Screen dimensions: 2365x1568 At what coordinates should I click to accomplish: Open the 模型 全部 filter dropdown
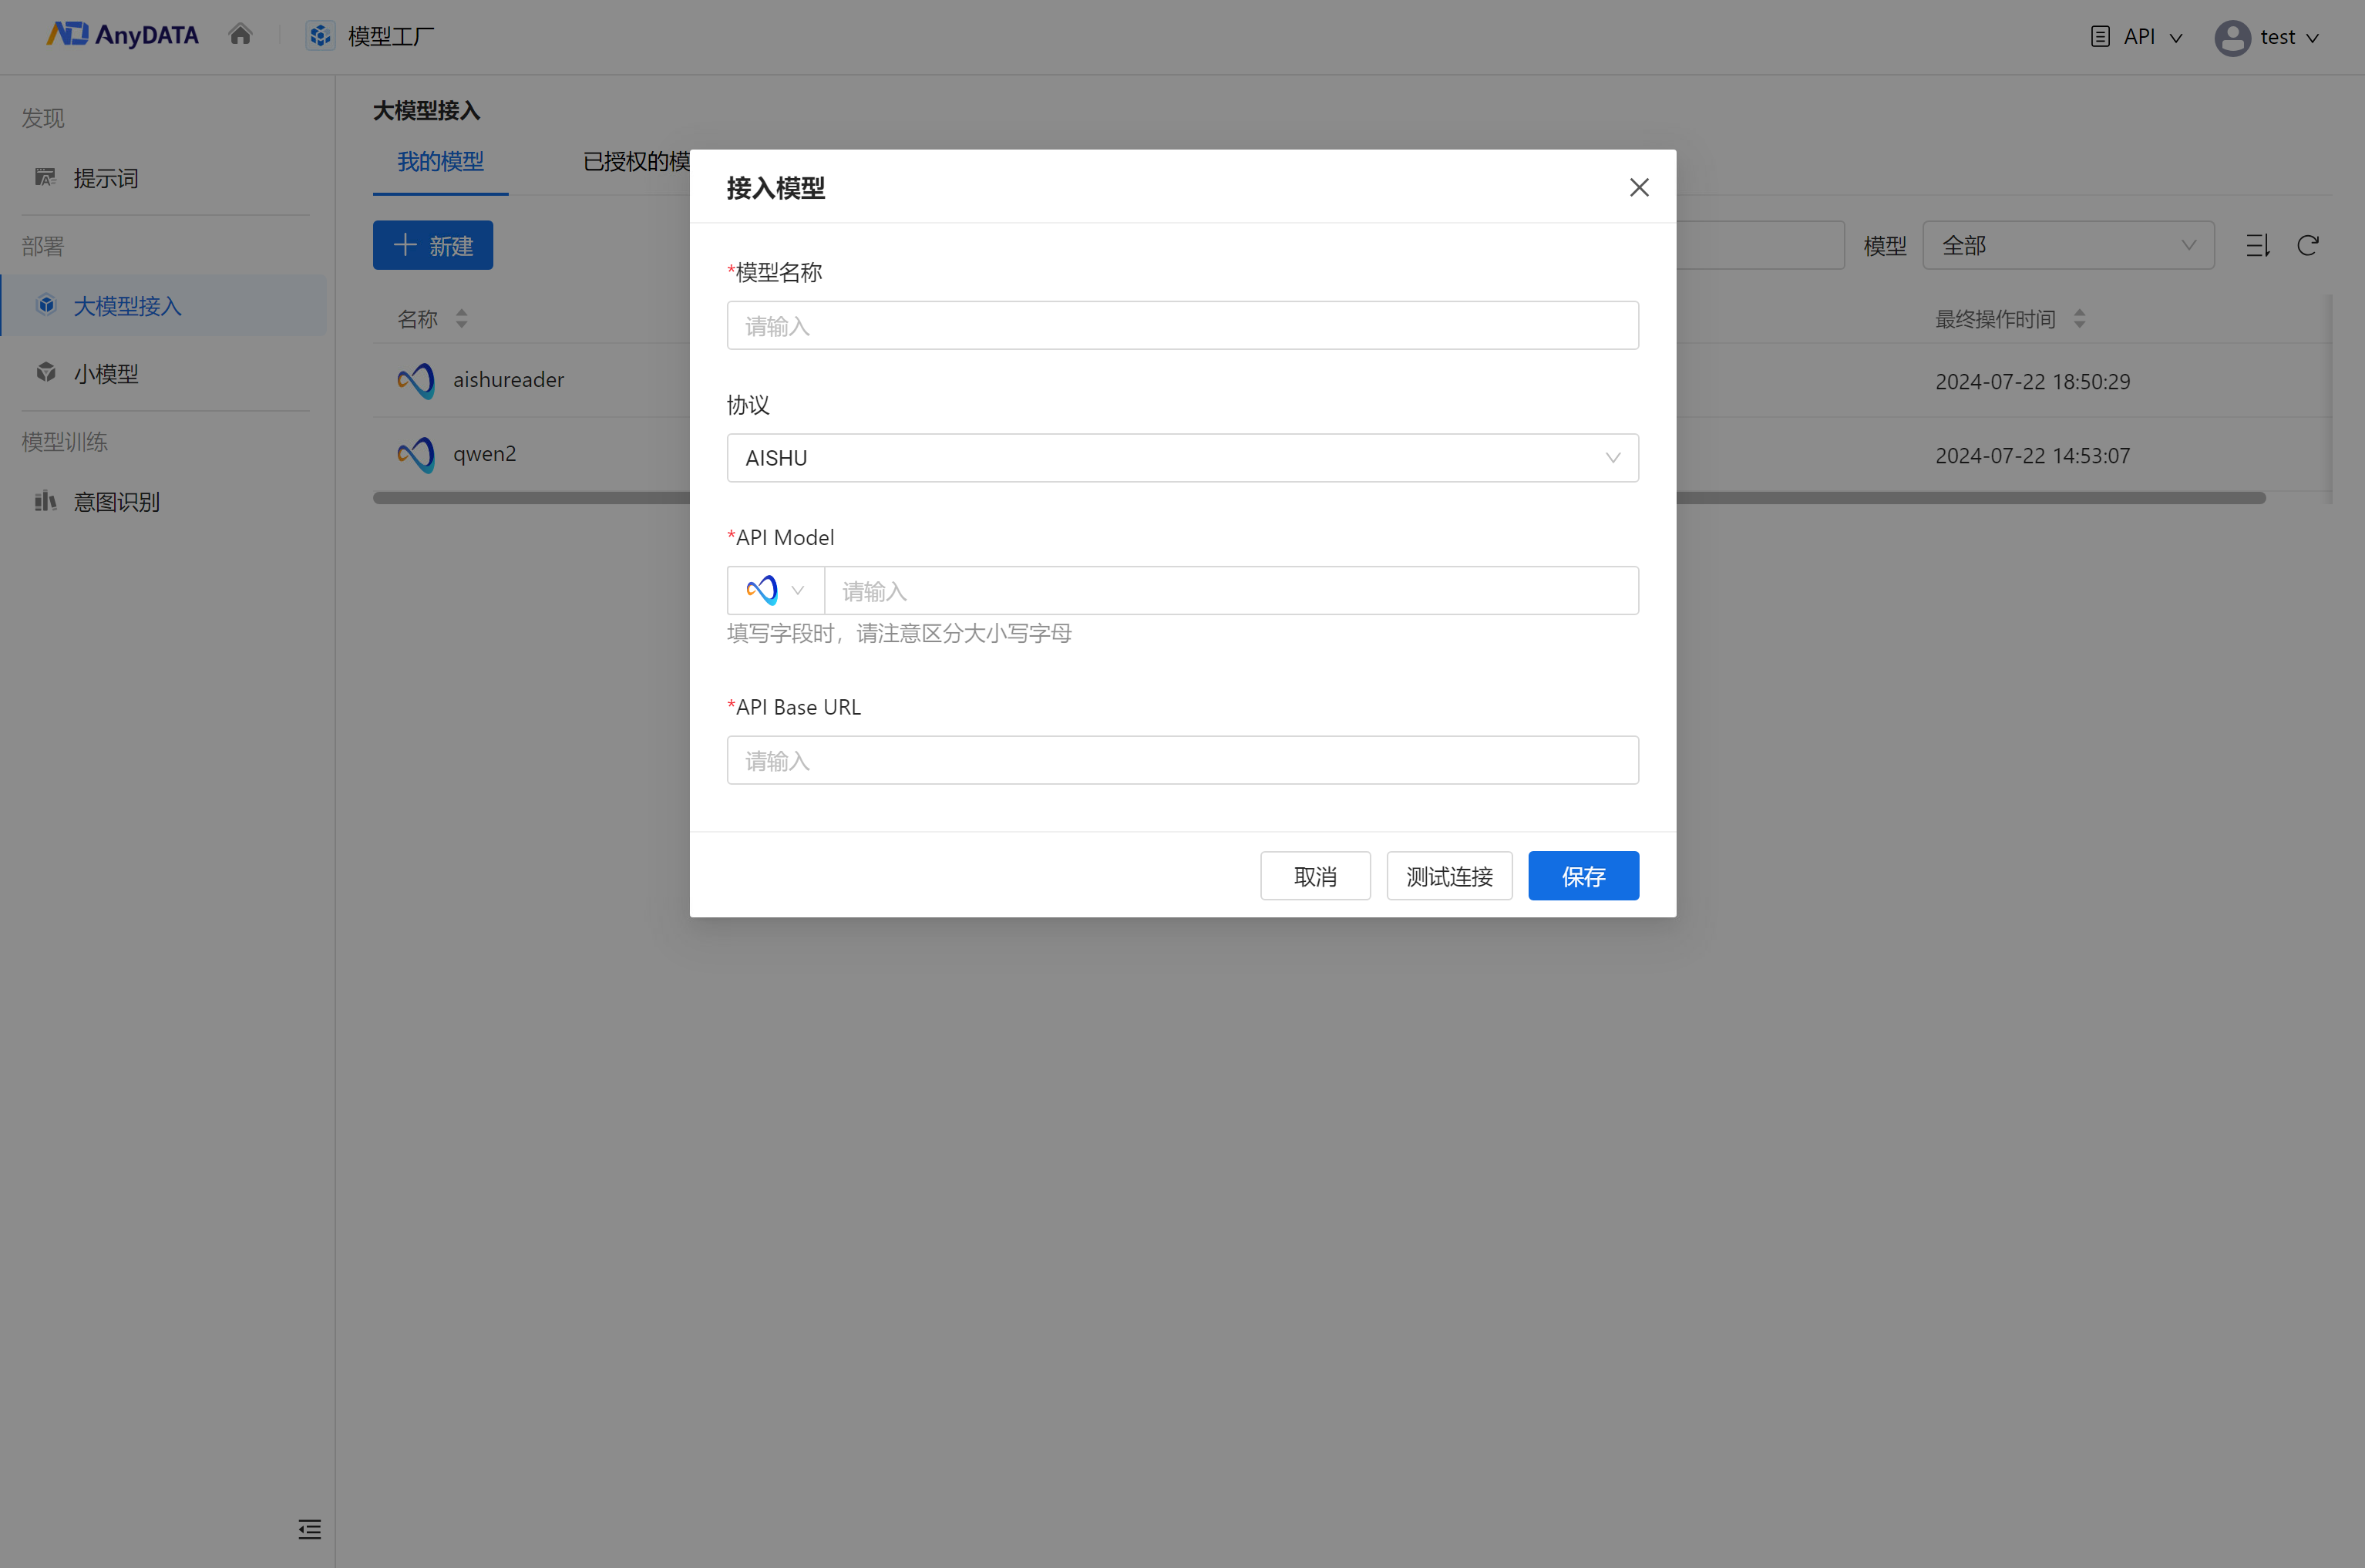2068,245
